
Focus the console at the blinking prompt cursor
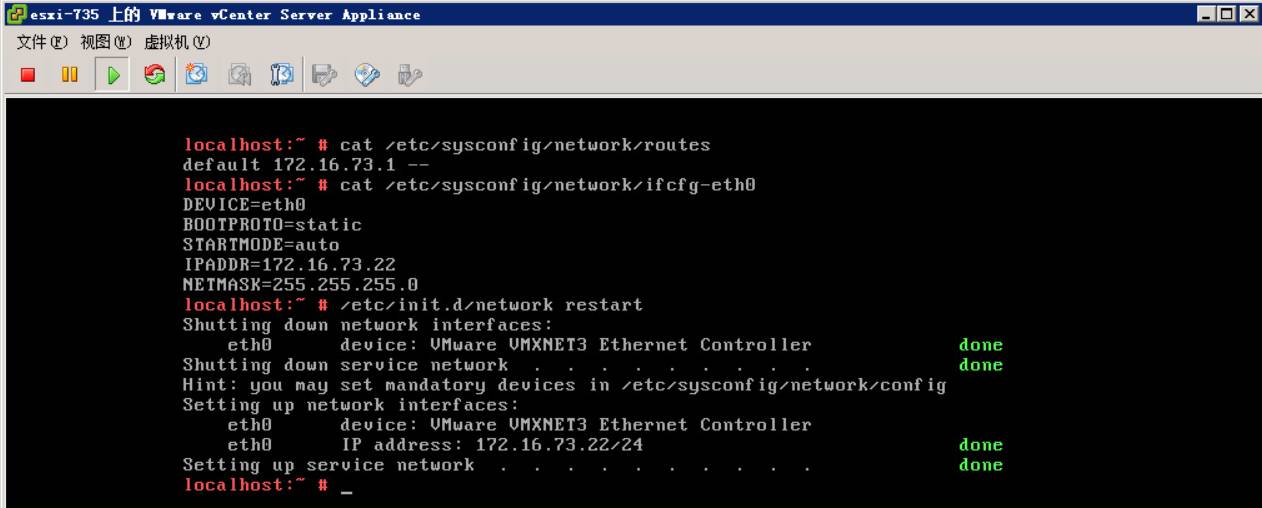coord(346,486)
